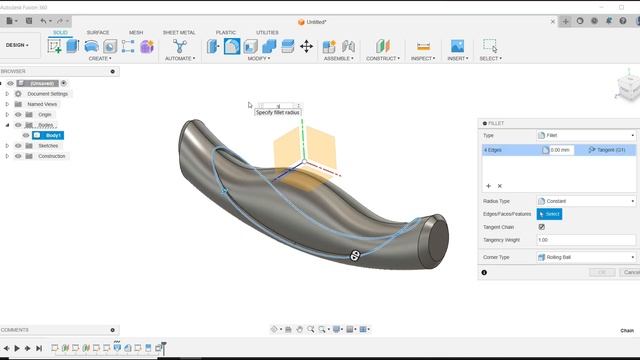Click the root component activate radio button
Image resolution: width=640 pixels, height=360 pixels.
tap(64, 83)
